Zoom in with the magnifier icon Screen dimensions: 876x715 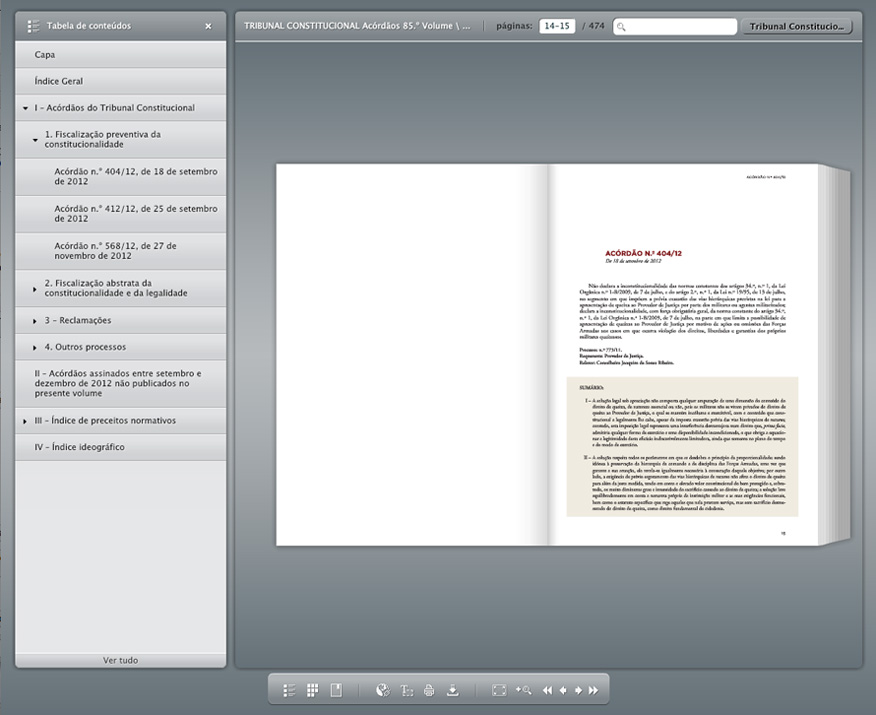click(523, 690)
